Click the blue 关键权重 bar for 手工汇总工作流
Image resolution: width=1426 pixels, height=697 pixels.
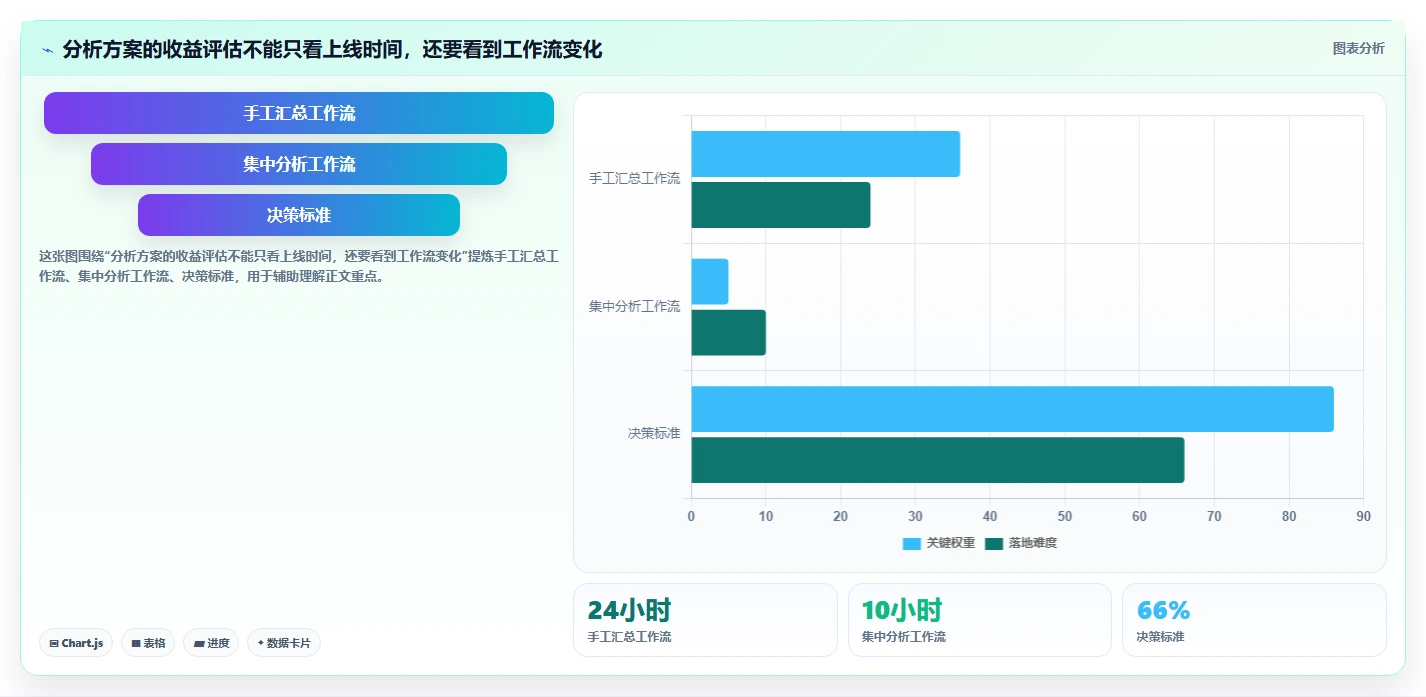click(x=825, y=154)
